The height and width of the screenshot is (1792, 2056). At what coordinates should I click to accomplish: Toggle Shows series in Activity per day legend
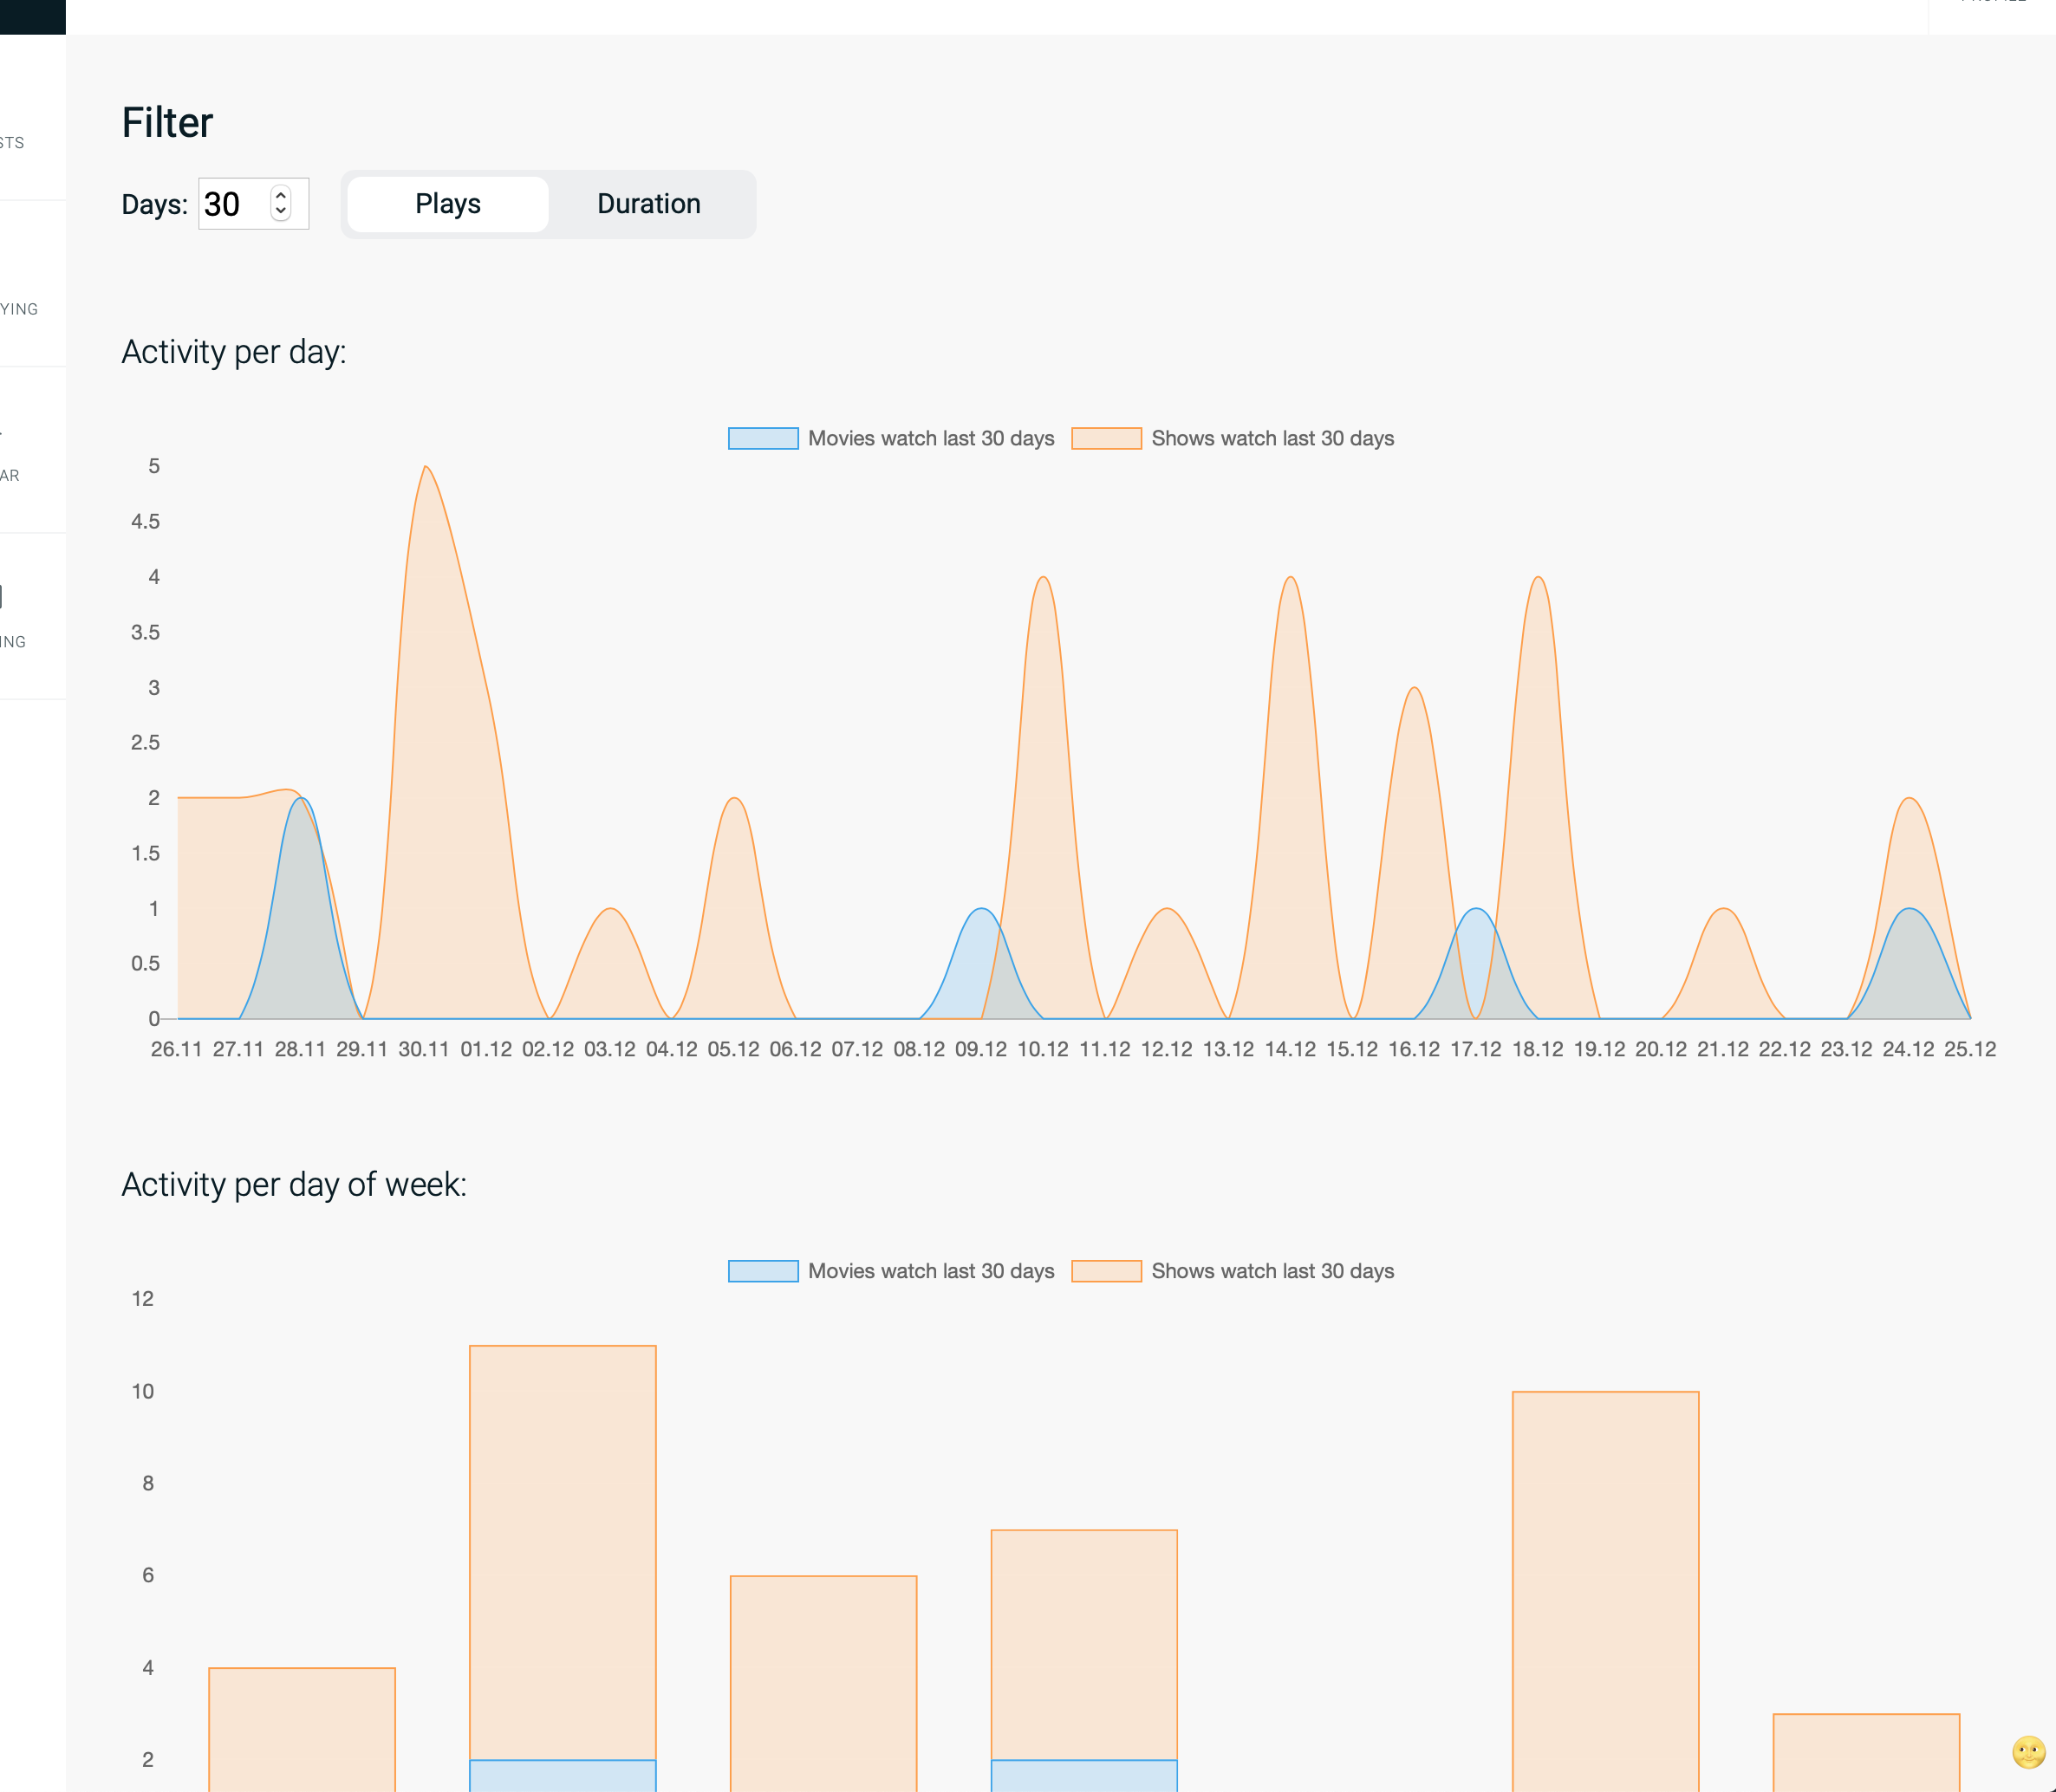(x=1272, y=438)
